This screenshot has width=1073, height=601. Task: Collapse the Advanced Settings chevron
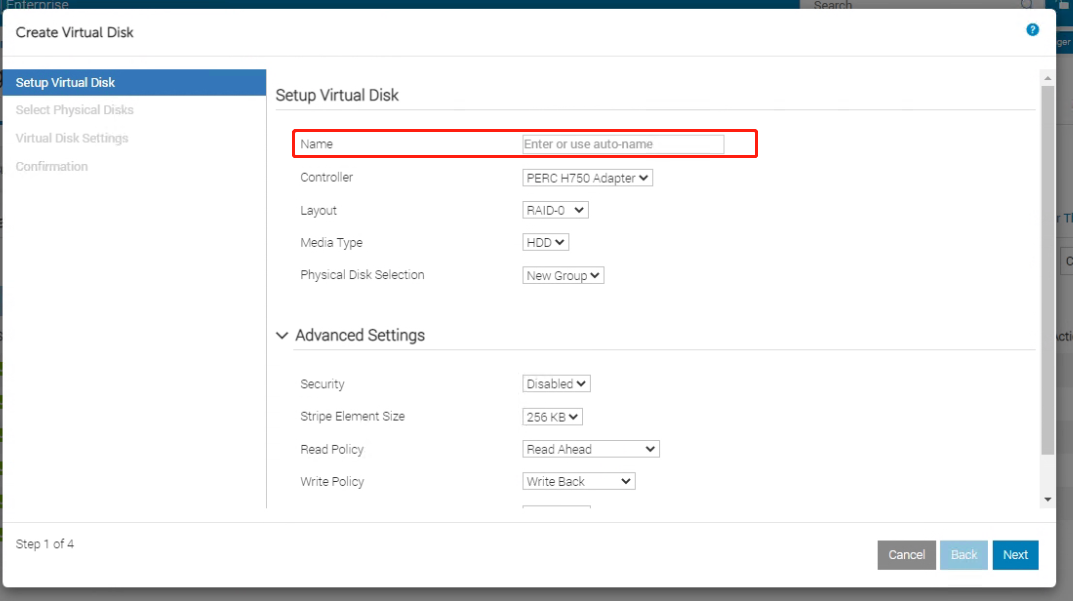[x=283, y=336]
